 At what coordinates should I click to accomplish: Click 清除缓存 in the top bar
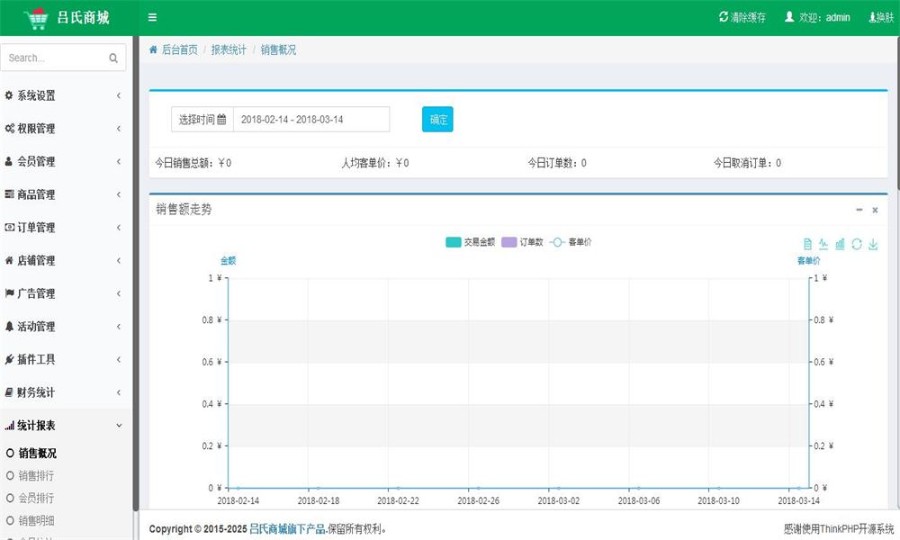pyautogui.click(x=746, y=17)
